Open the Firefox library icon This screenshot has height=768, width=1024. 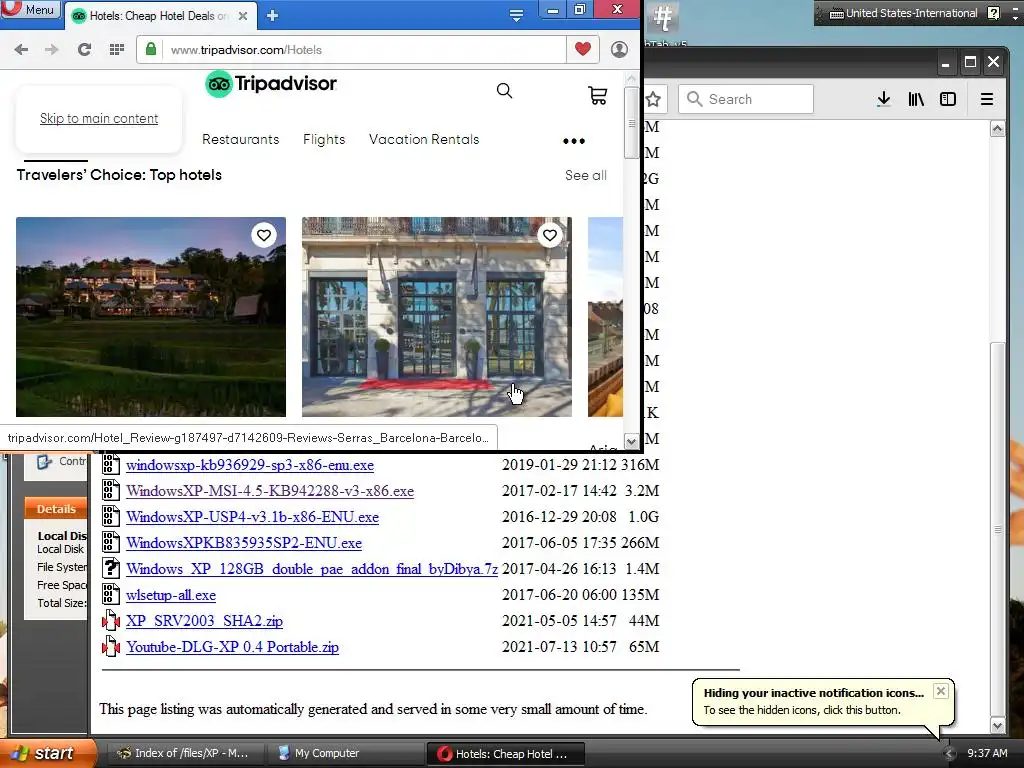[916, 99]
